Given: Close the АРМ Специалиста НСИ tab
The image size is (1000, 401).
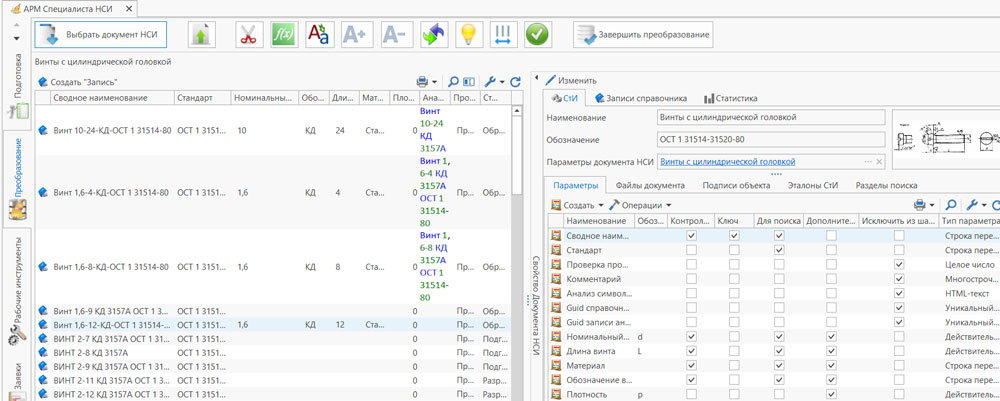Looking at the screenshot, I should pyautogui.click(x=129, y=9).
